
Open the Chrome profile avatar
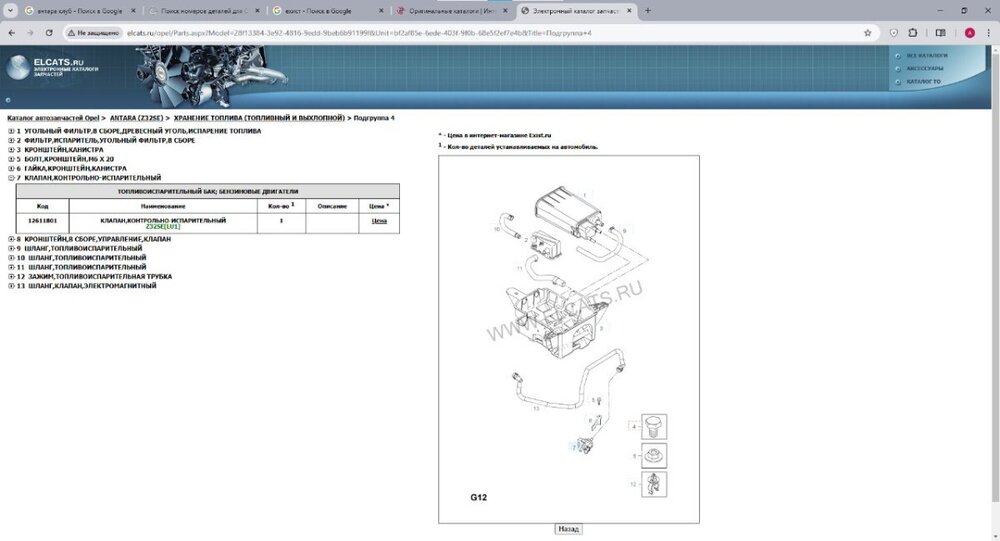coord(969,32)
